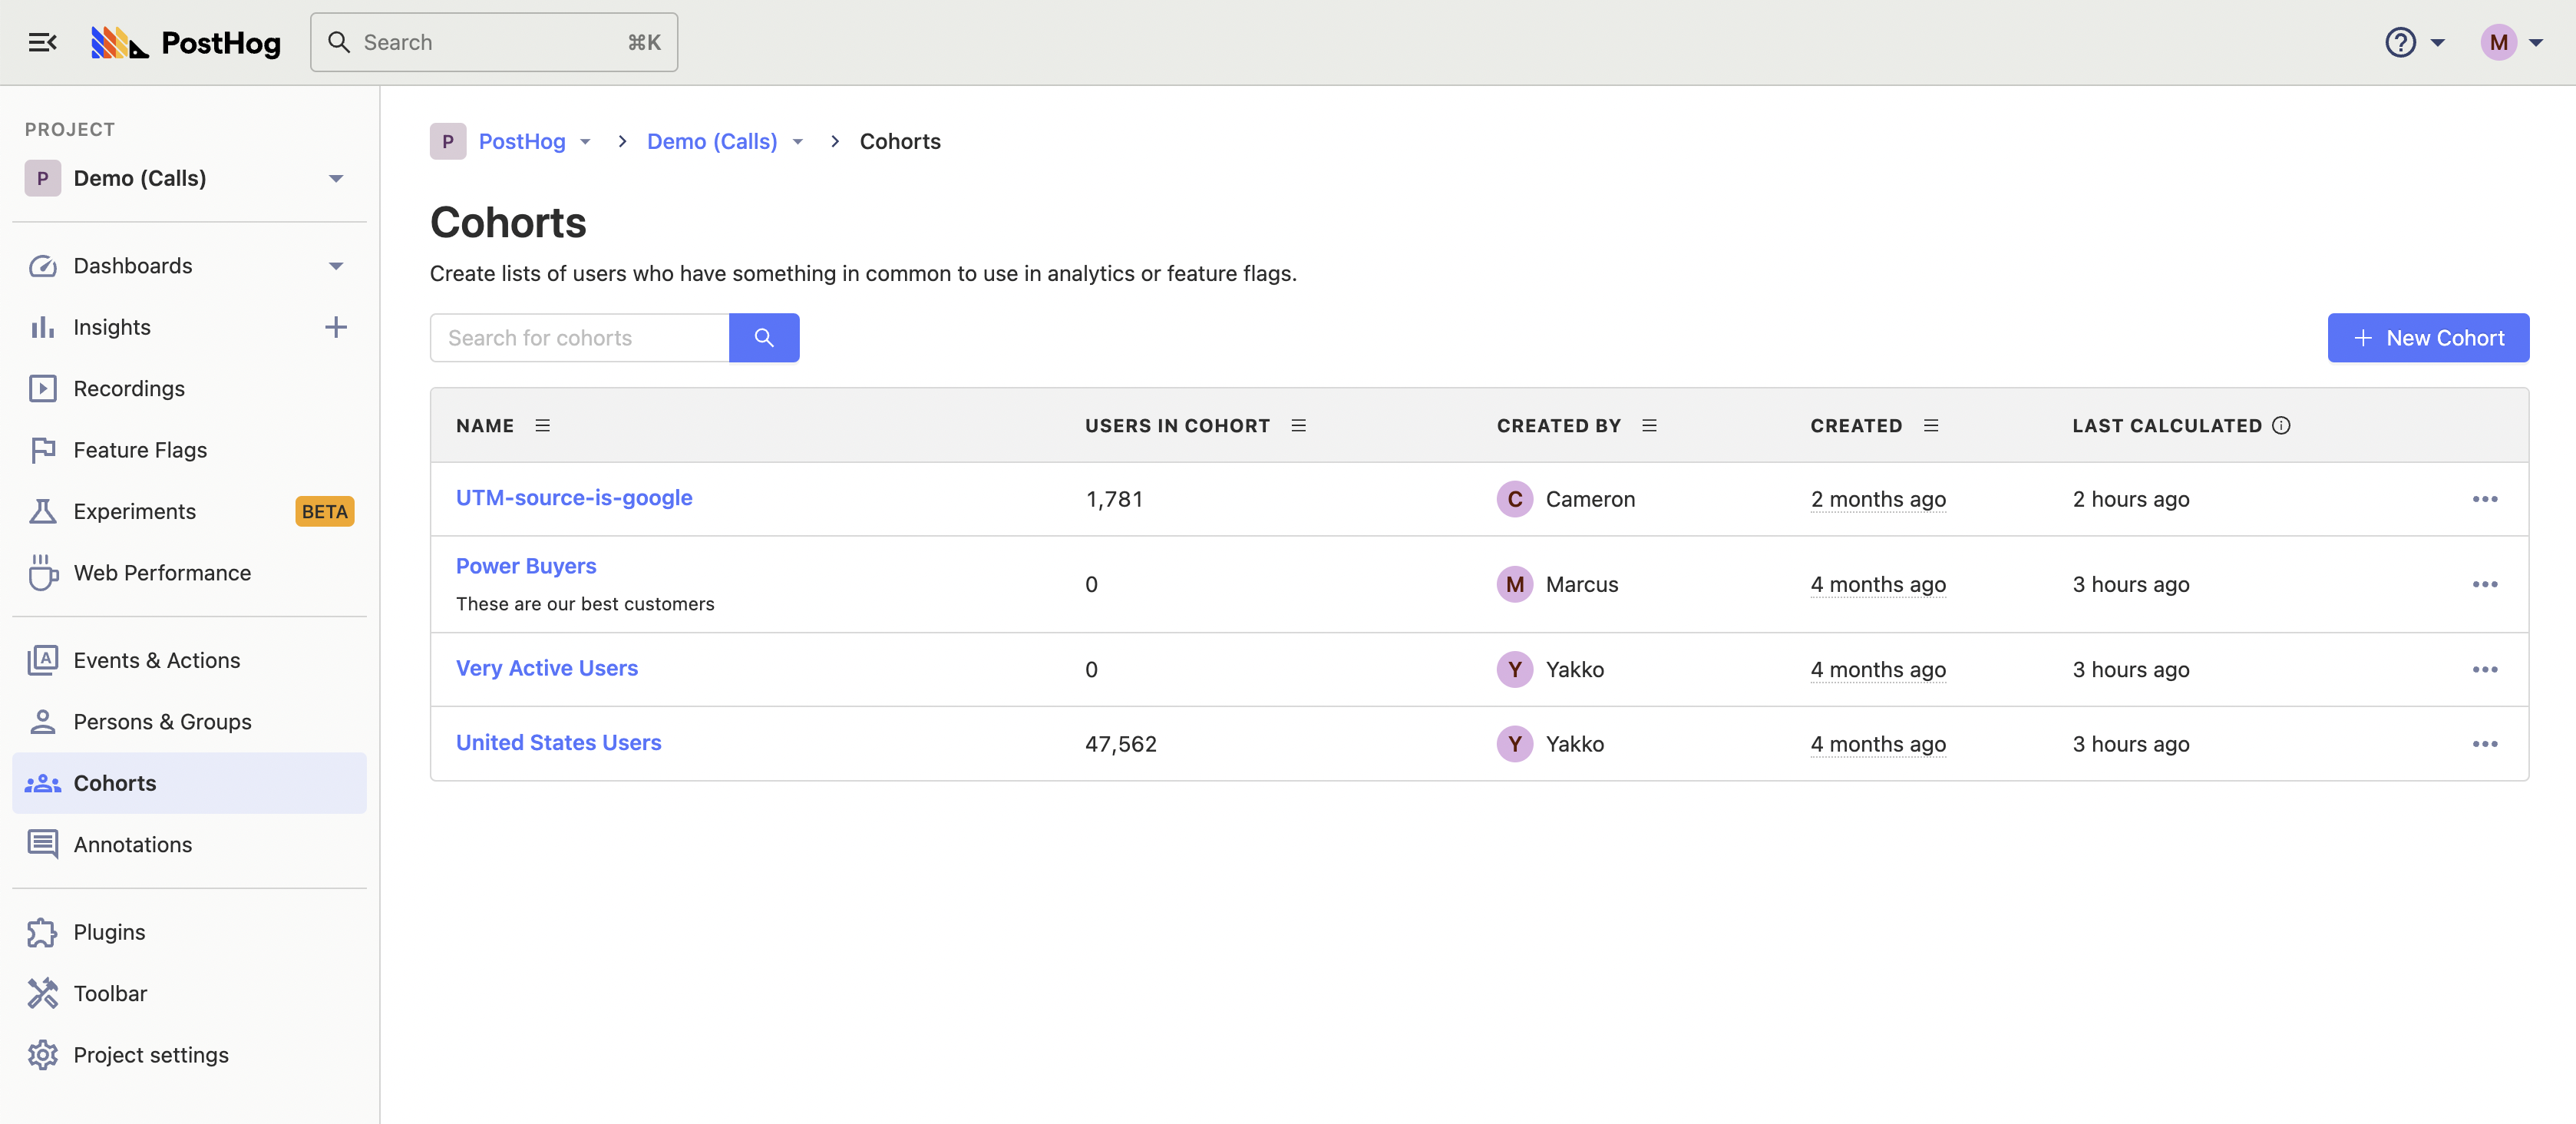The image size is (2576, 1124).
Task: Open the three-dot menu for United States Users
Action: 2484,744
